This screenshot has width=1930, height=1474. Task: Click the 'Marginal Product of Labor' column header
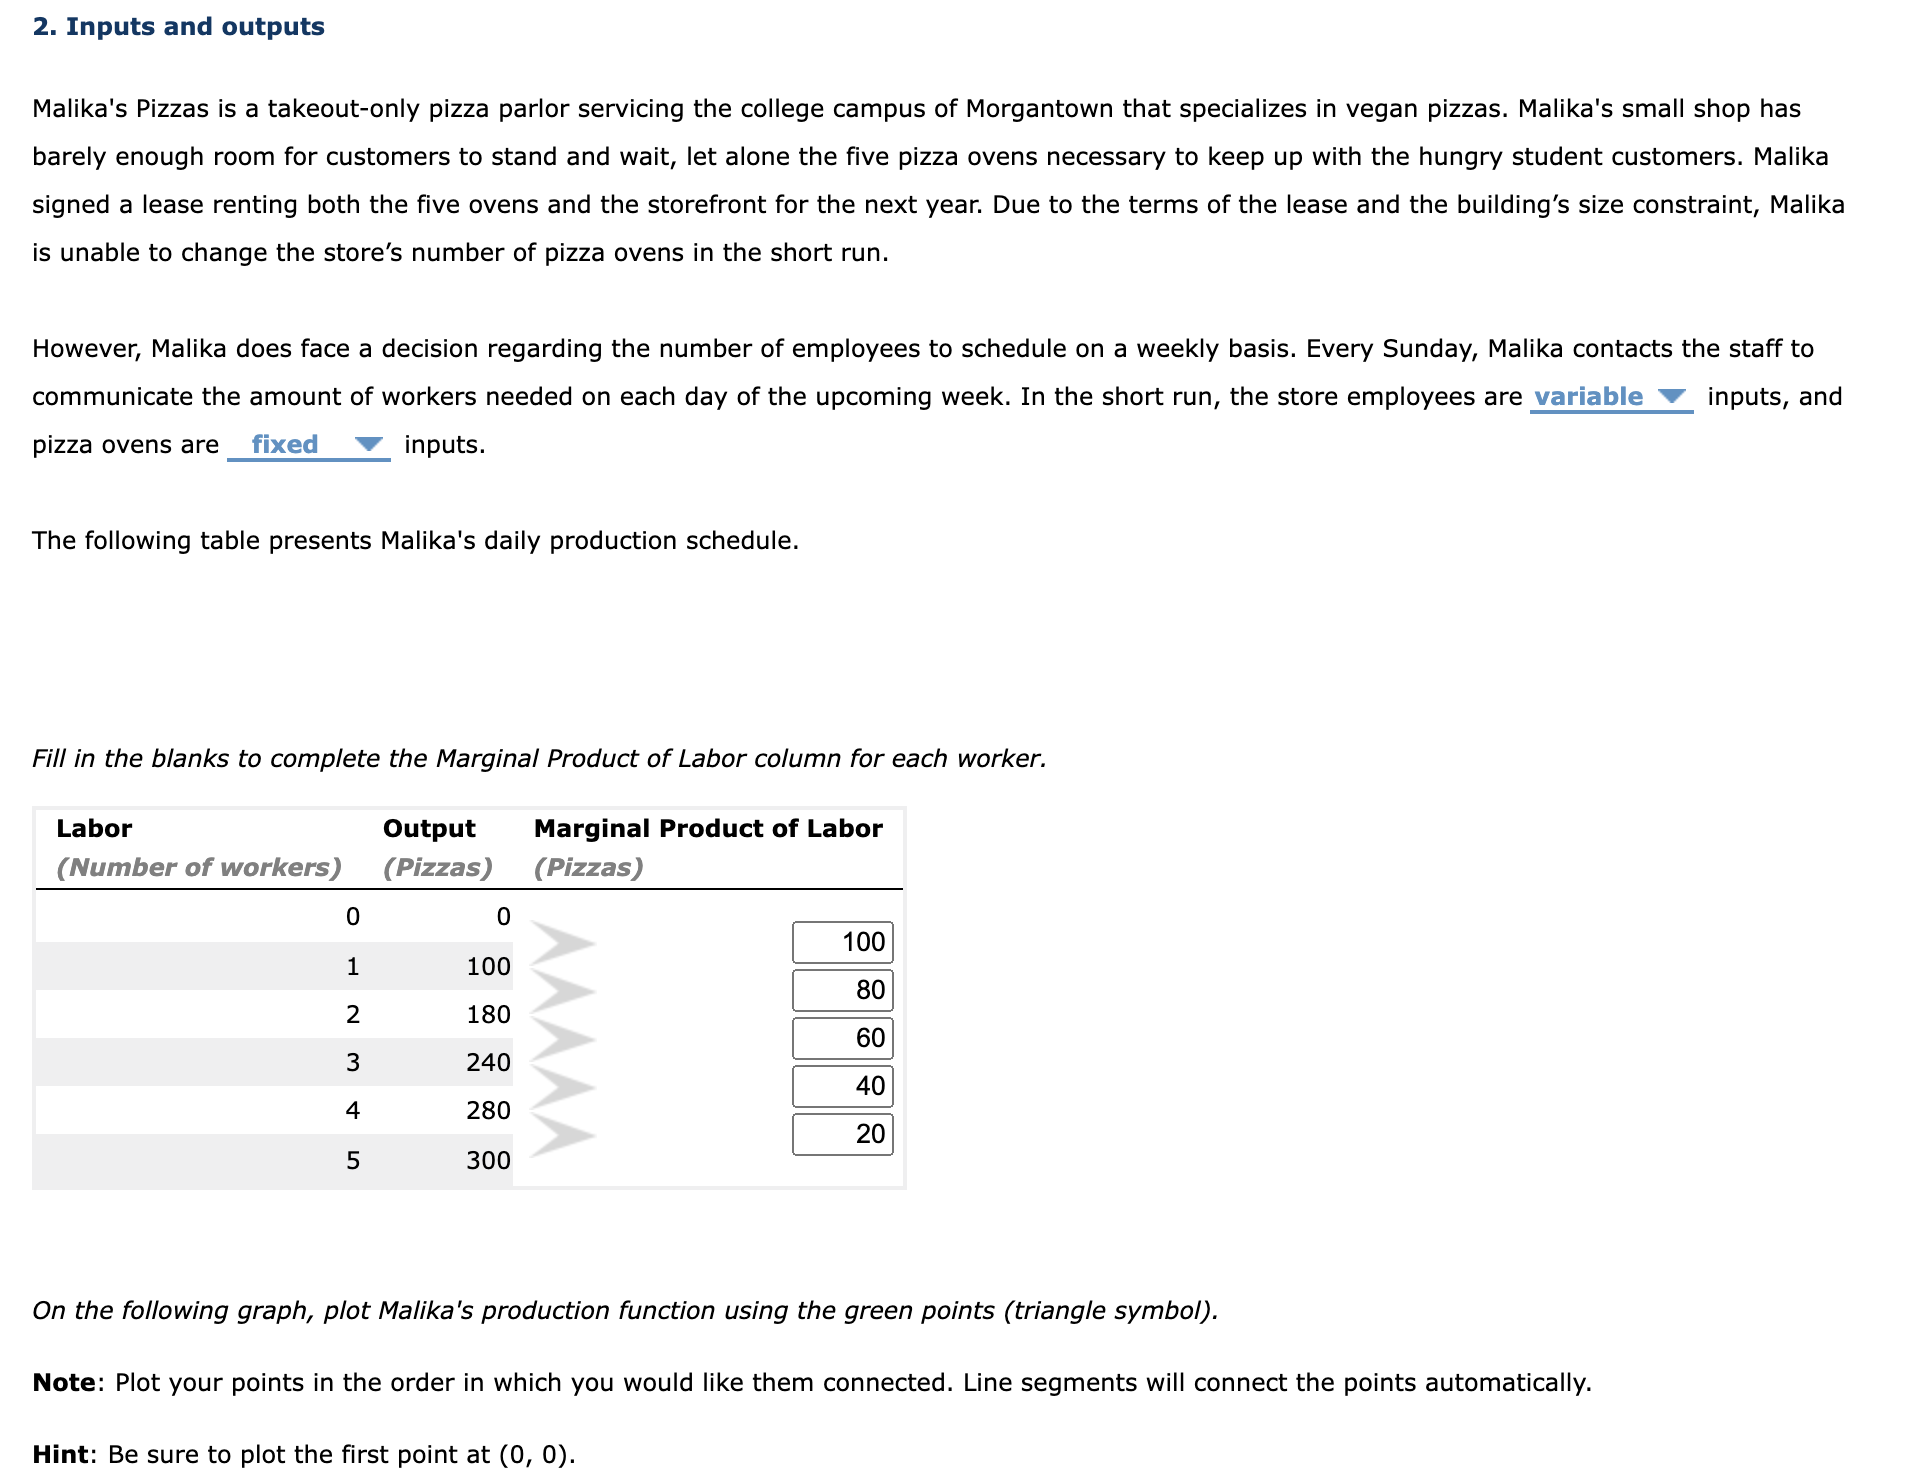707,828
